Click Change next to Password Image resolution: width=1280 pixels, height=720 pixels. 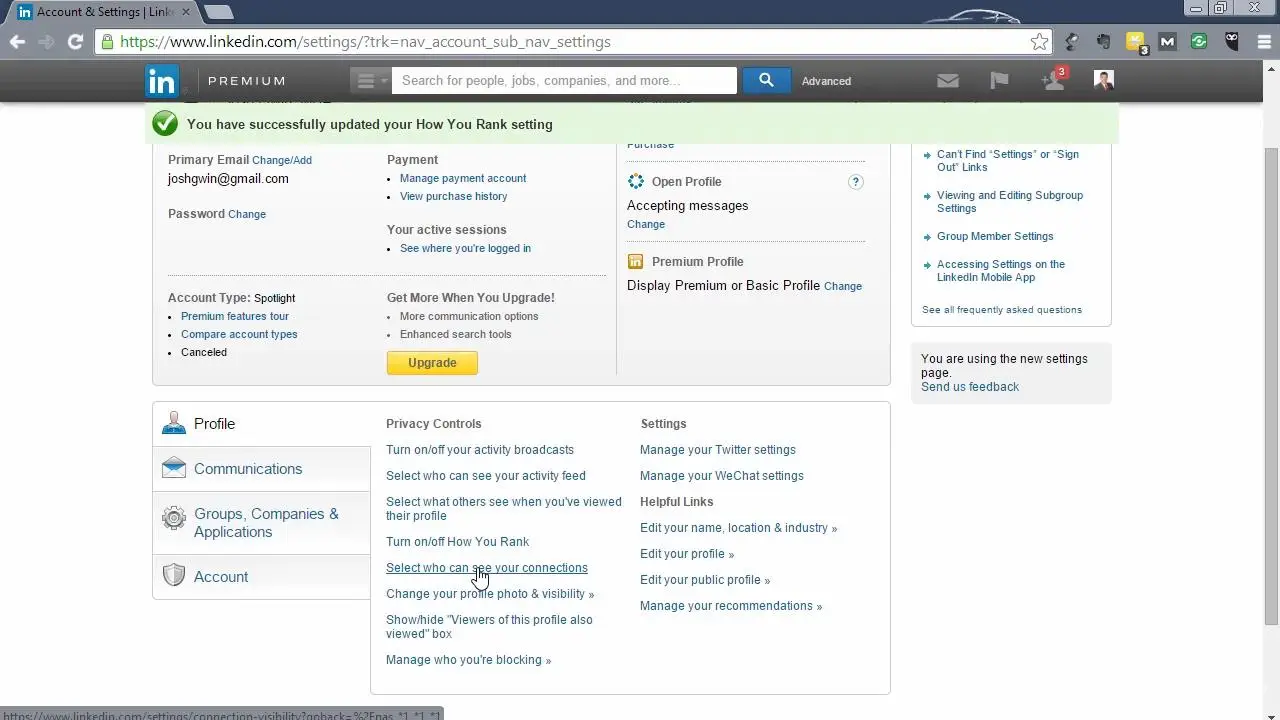(x=247, y=214)
